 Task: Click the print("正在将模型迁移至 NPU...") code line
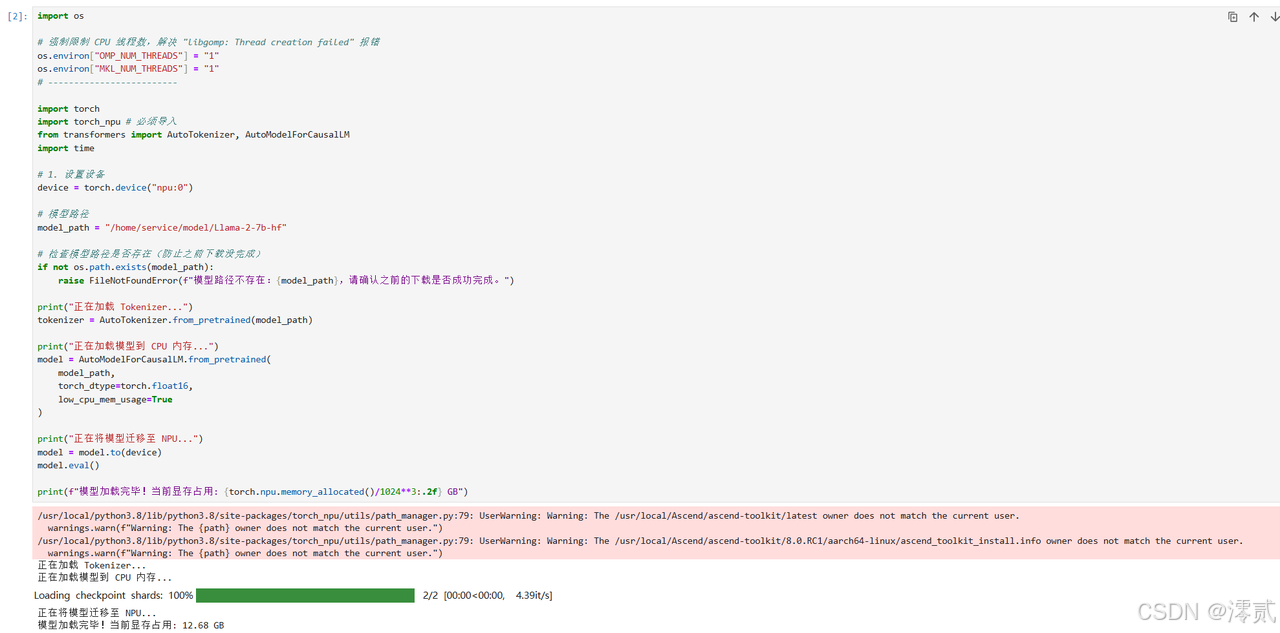point(120,439)
